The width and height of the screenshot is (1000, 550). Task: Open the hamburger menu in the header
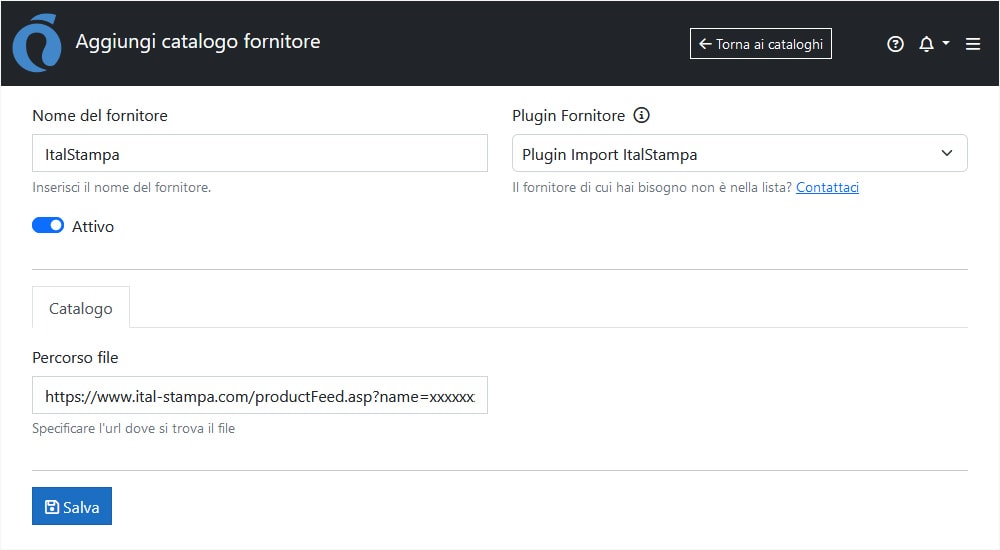(972, 44)
